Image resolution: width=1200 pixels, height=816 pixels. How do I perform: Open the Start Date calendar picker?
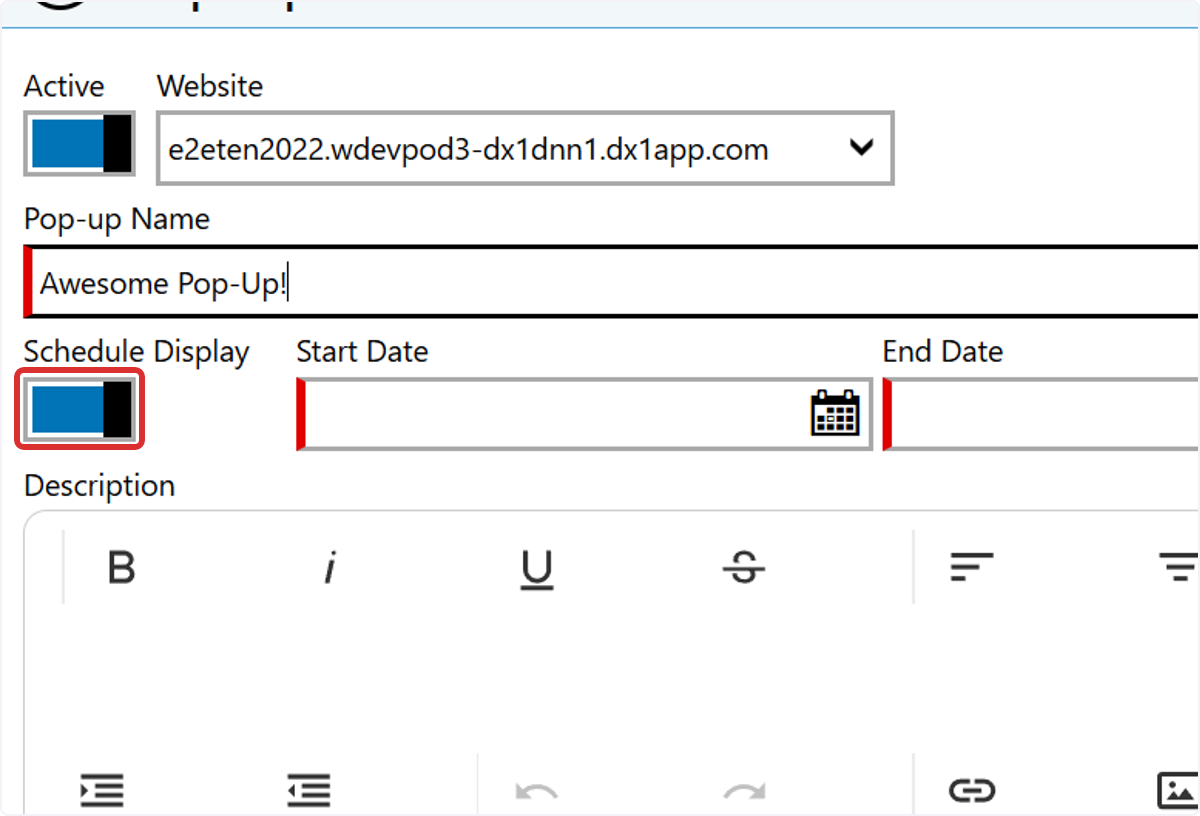834,412
